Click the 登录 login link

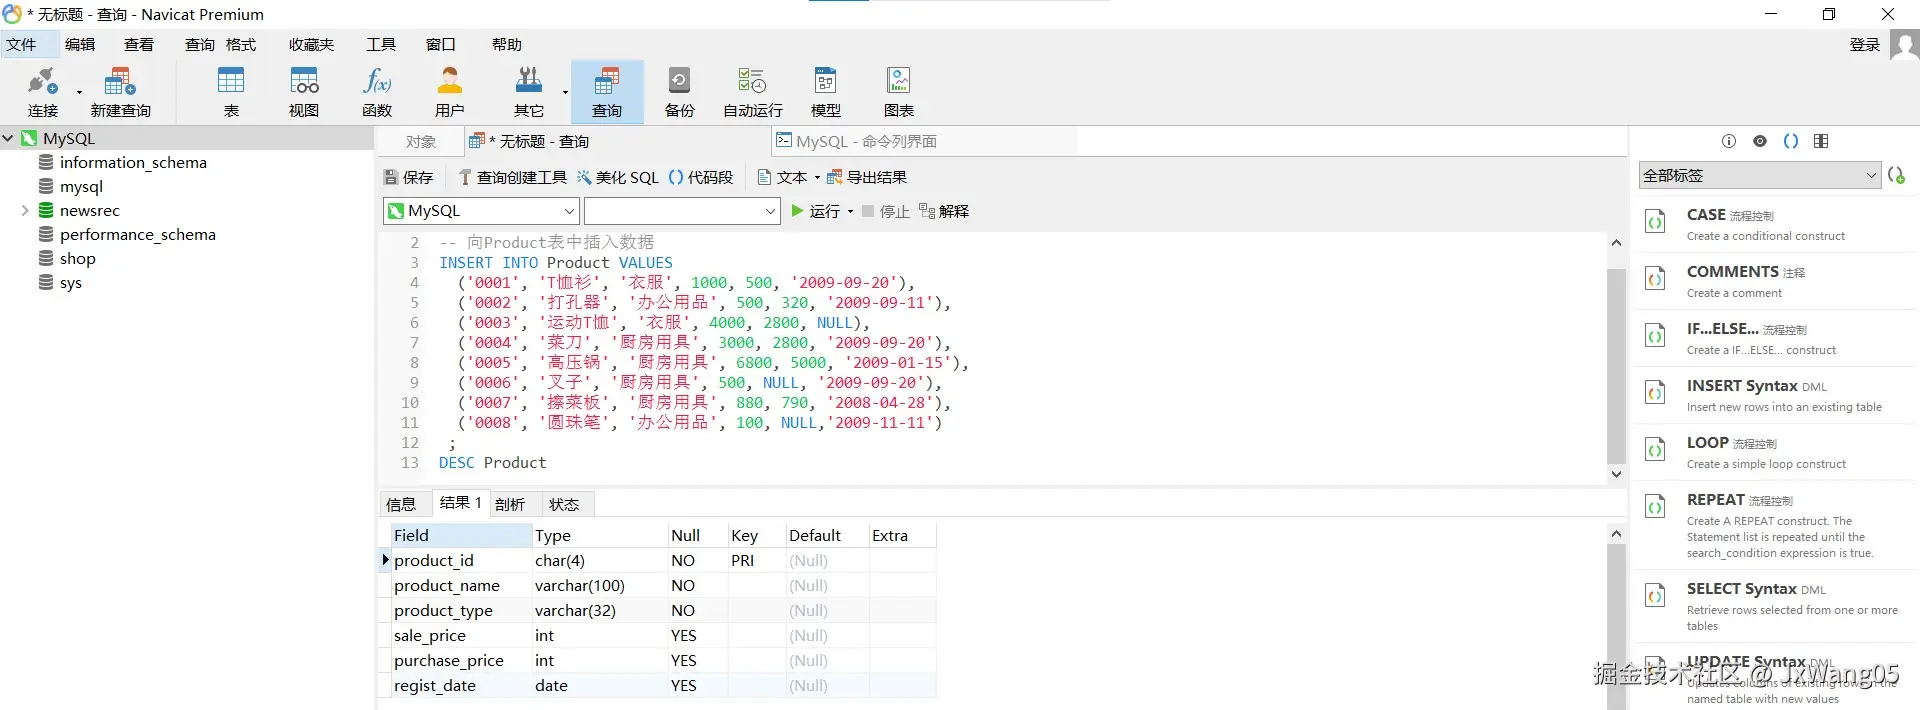tap(1865, 45)
